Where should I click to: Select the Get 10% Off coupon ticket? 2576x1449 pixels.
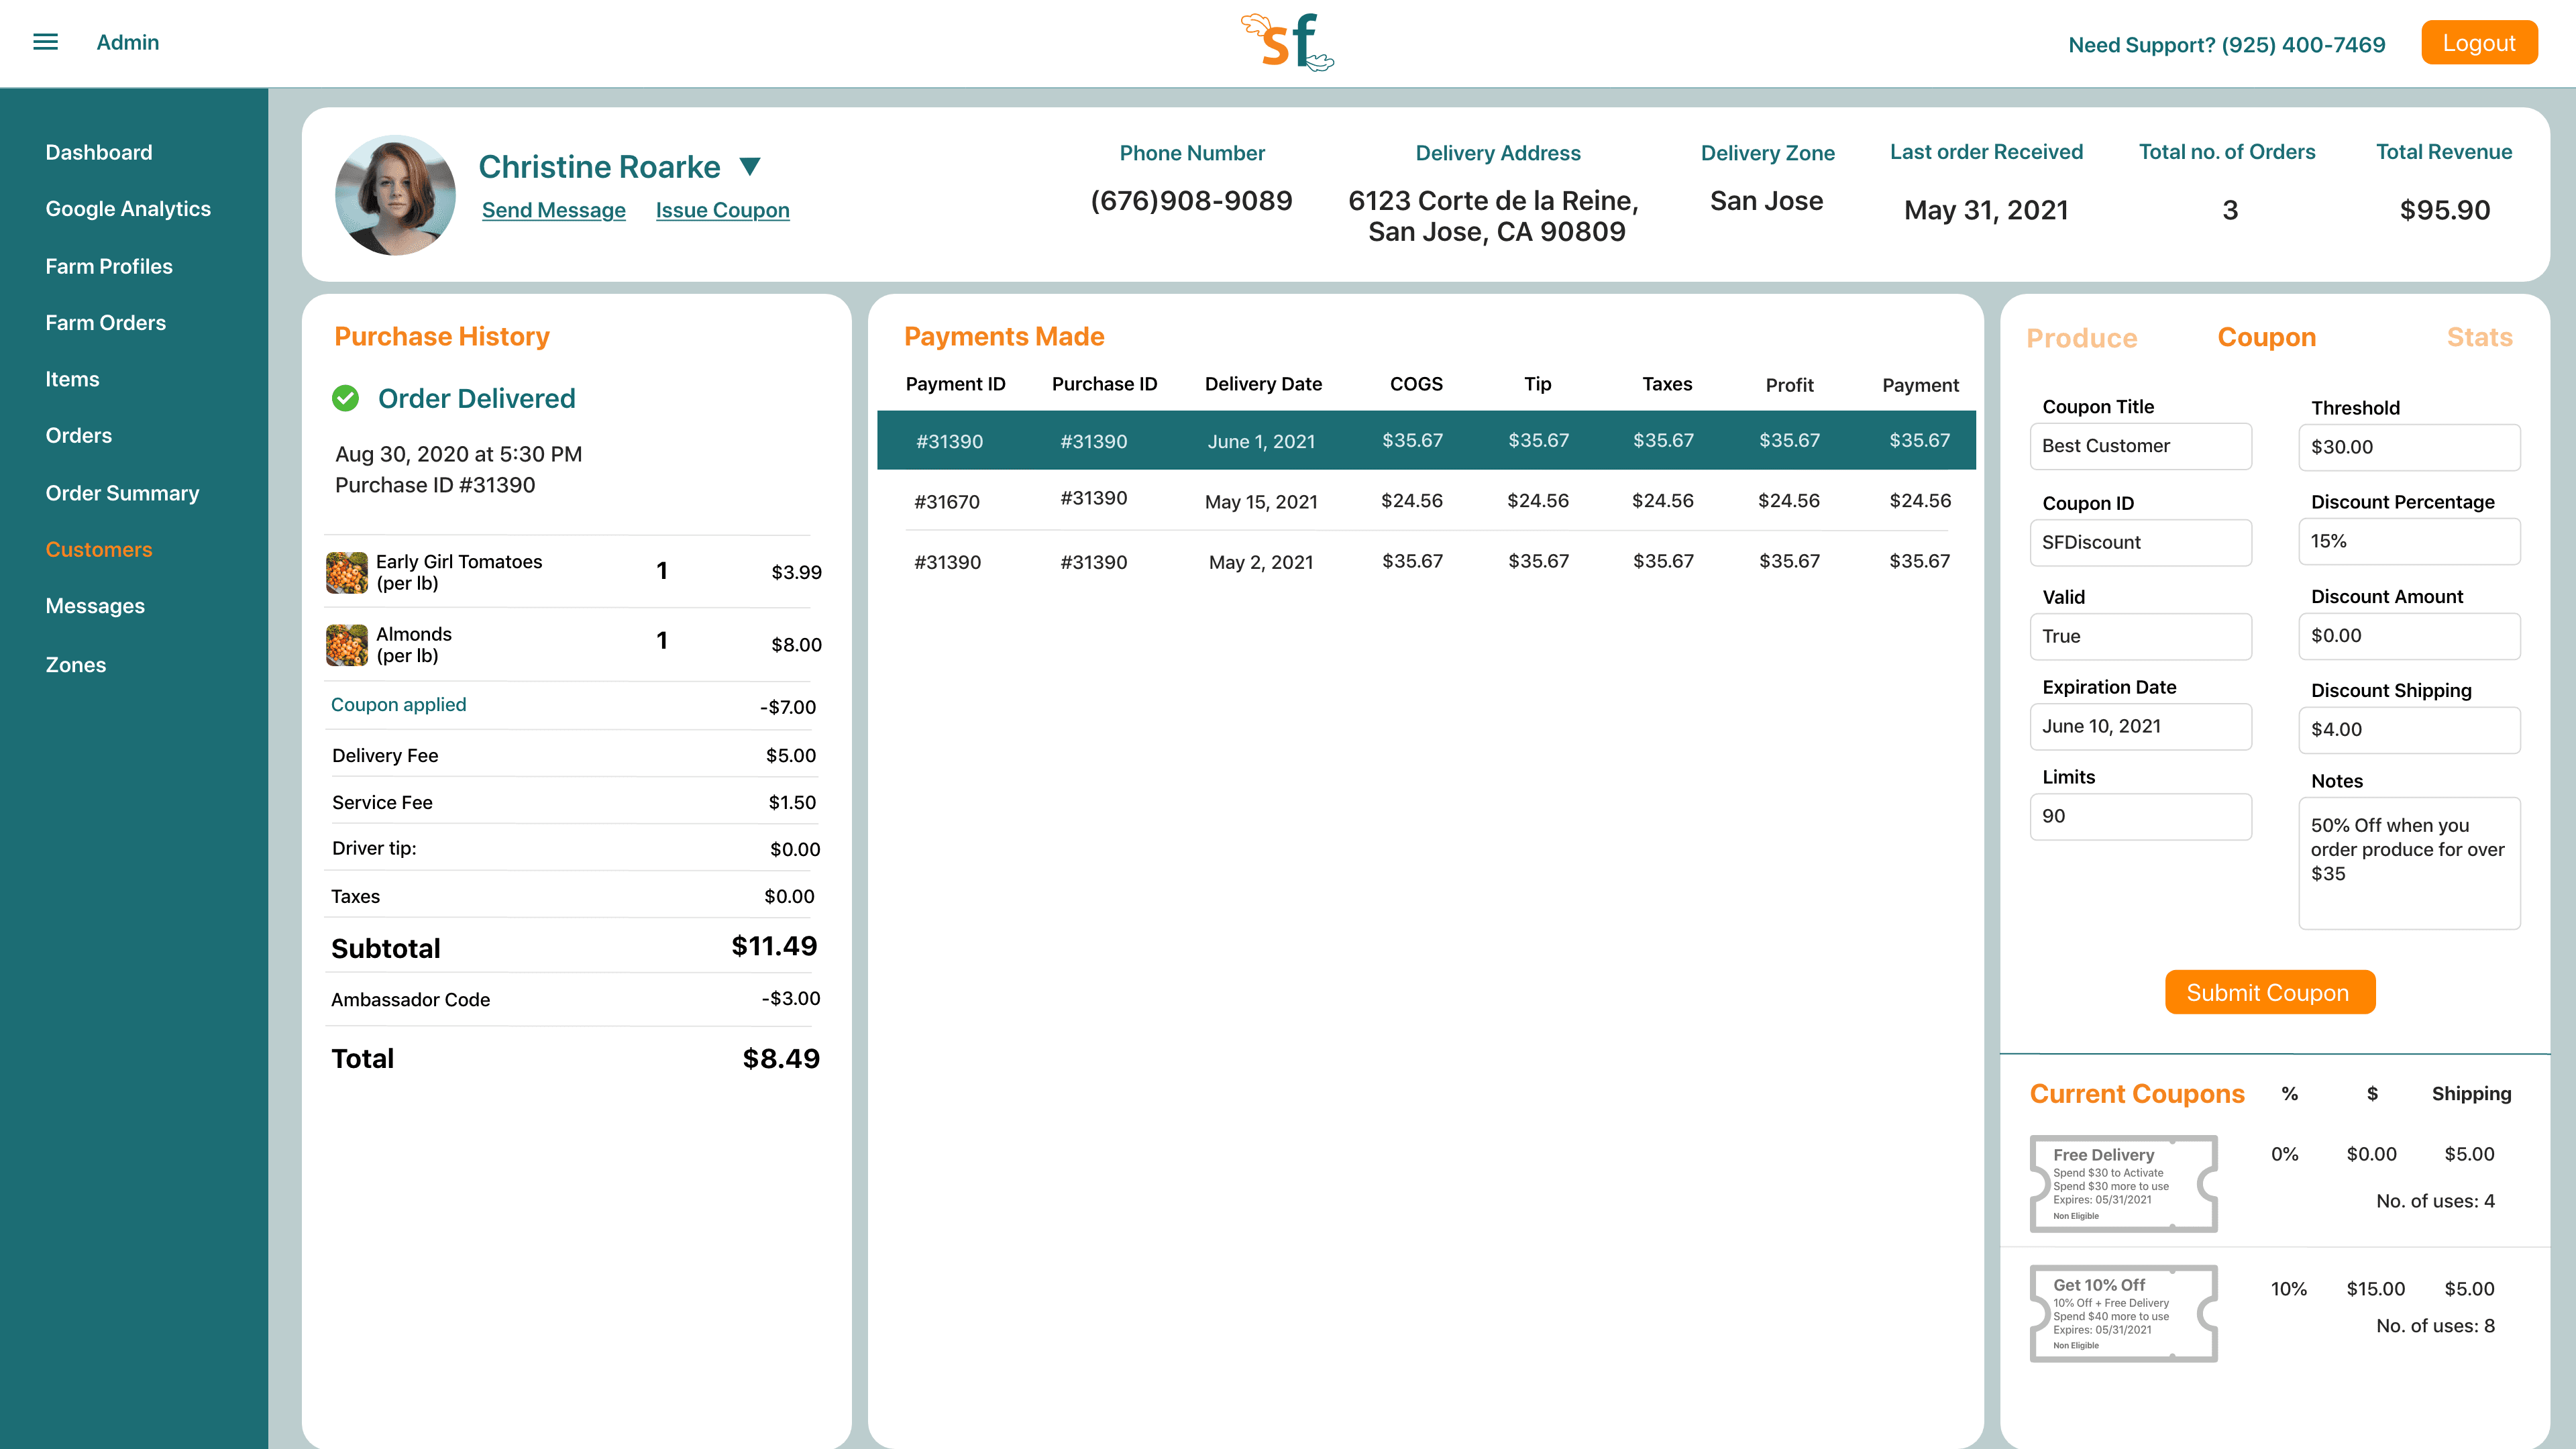coord(2124,1313)
